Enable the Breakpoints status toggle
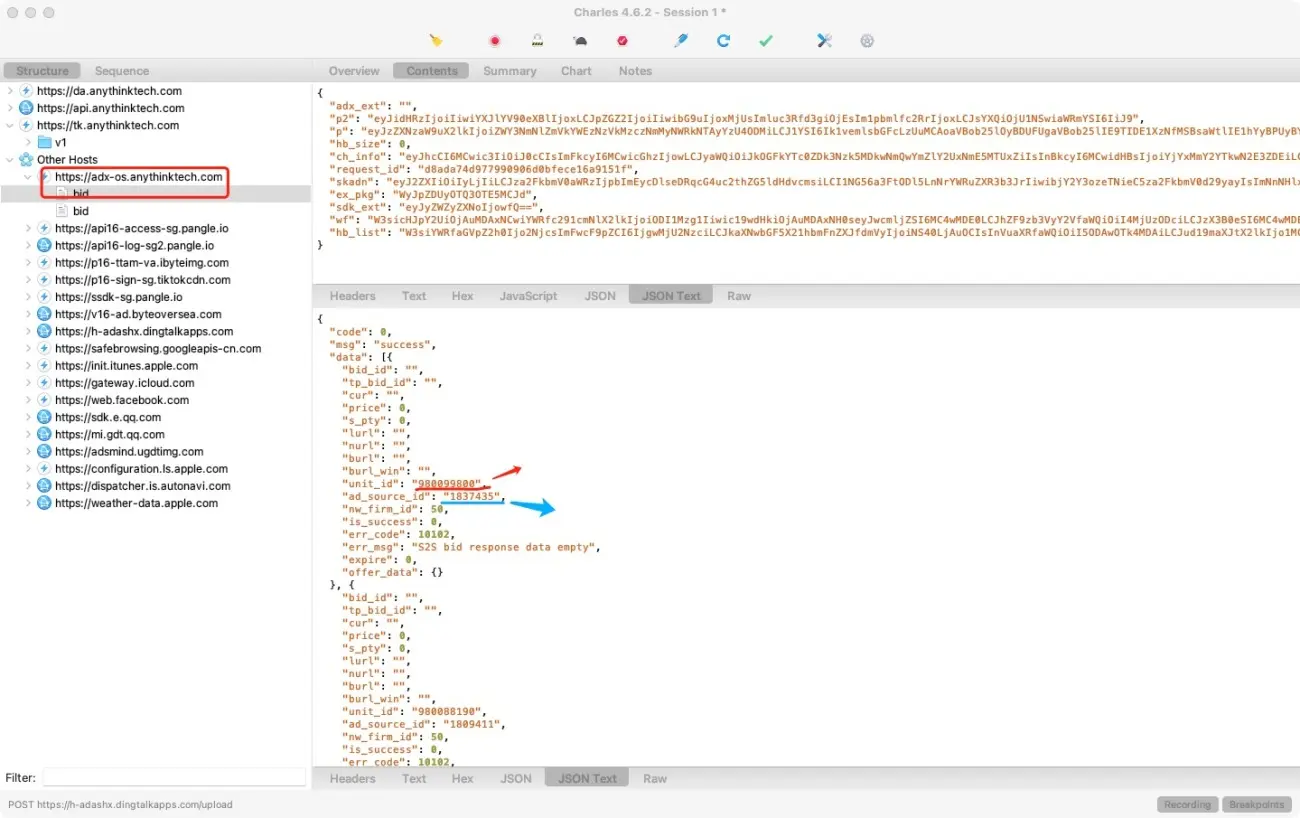Image resolution: width=1300 pixels, height=818 pixels. 1256,804
